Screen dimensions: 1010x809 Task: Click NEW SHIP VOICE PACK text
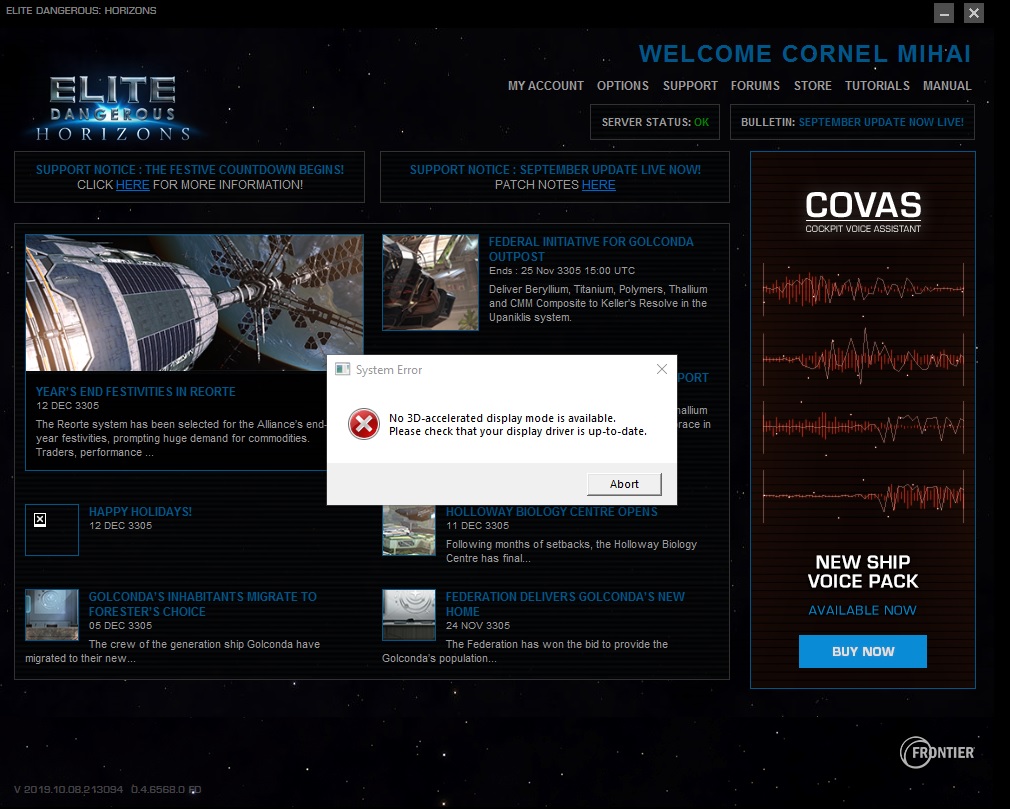pyautogui.click(x=862, y=571)
